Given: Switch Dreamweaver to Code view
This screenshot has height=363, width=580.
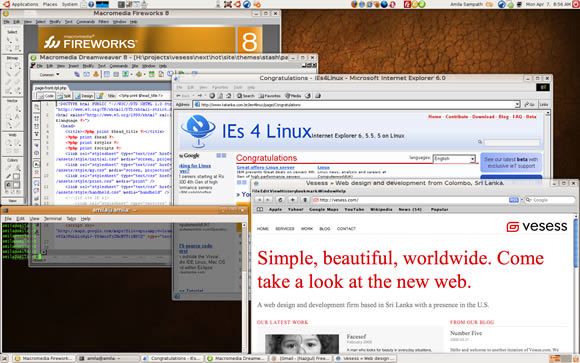Looking at the screenshot, I should (46, 96).
